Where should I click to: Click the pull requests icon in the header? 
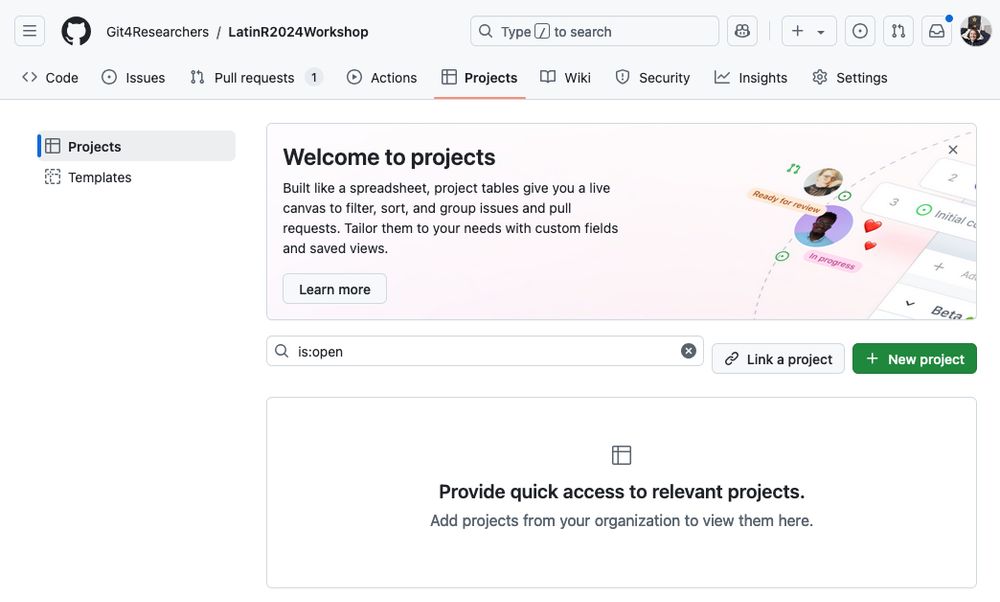tap(897, 30)
